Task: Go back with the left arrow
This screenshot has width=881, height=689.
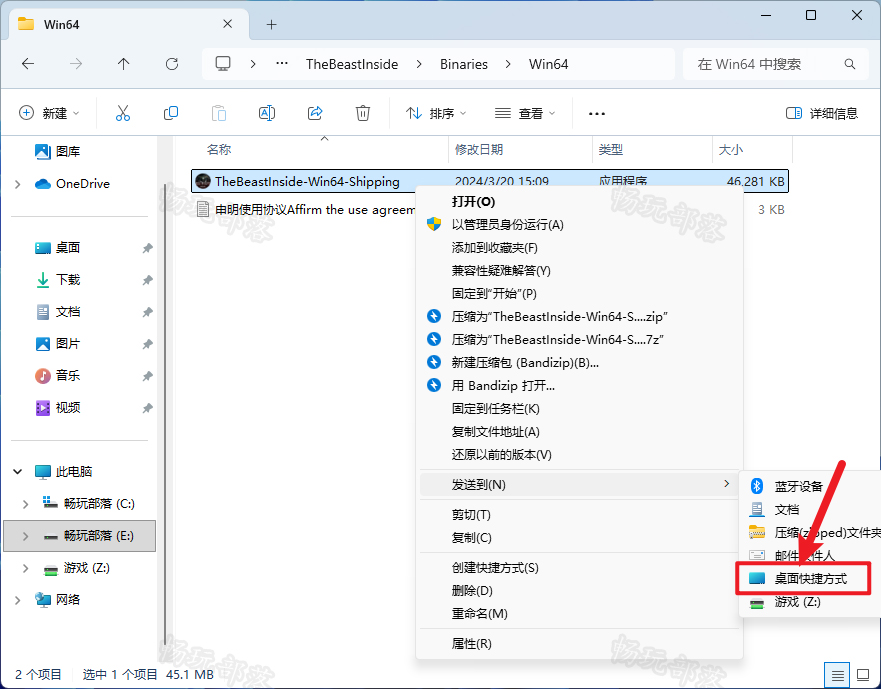Action: 28,64
